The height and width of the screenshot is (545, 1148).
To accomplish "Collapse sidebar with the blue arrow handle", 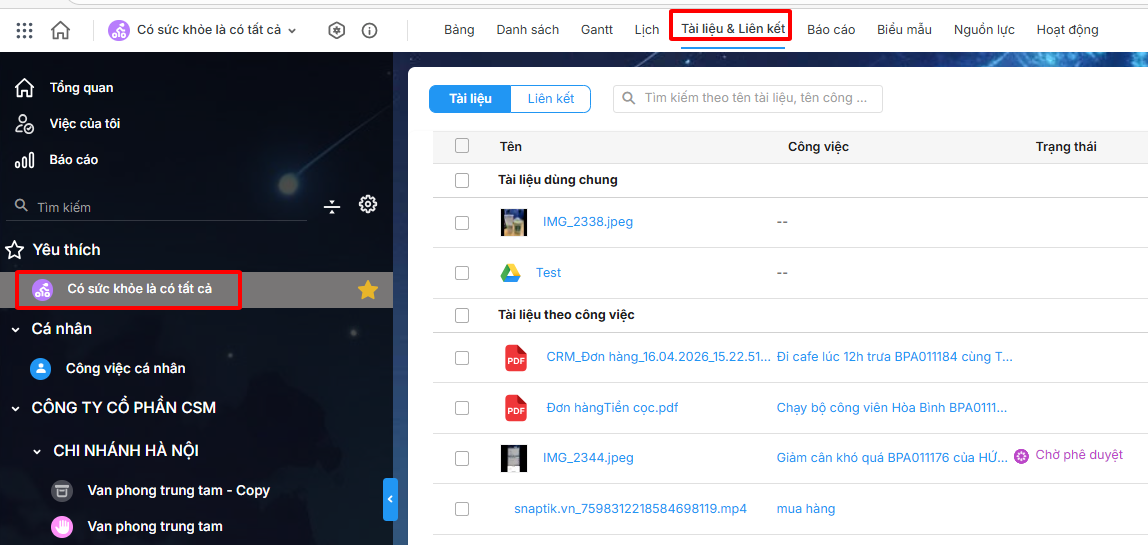I will click(x=390, y=499).
